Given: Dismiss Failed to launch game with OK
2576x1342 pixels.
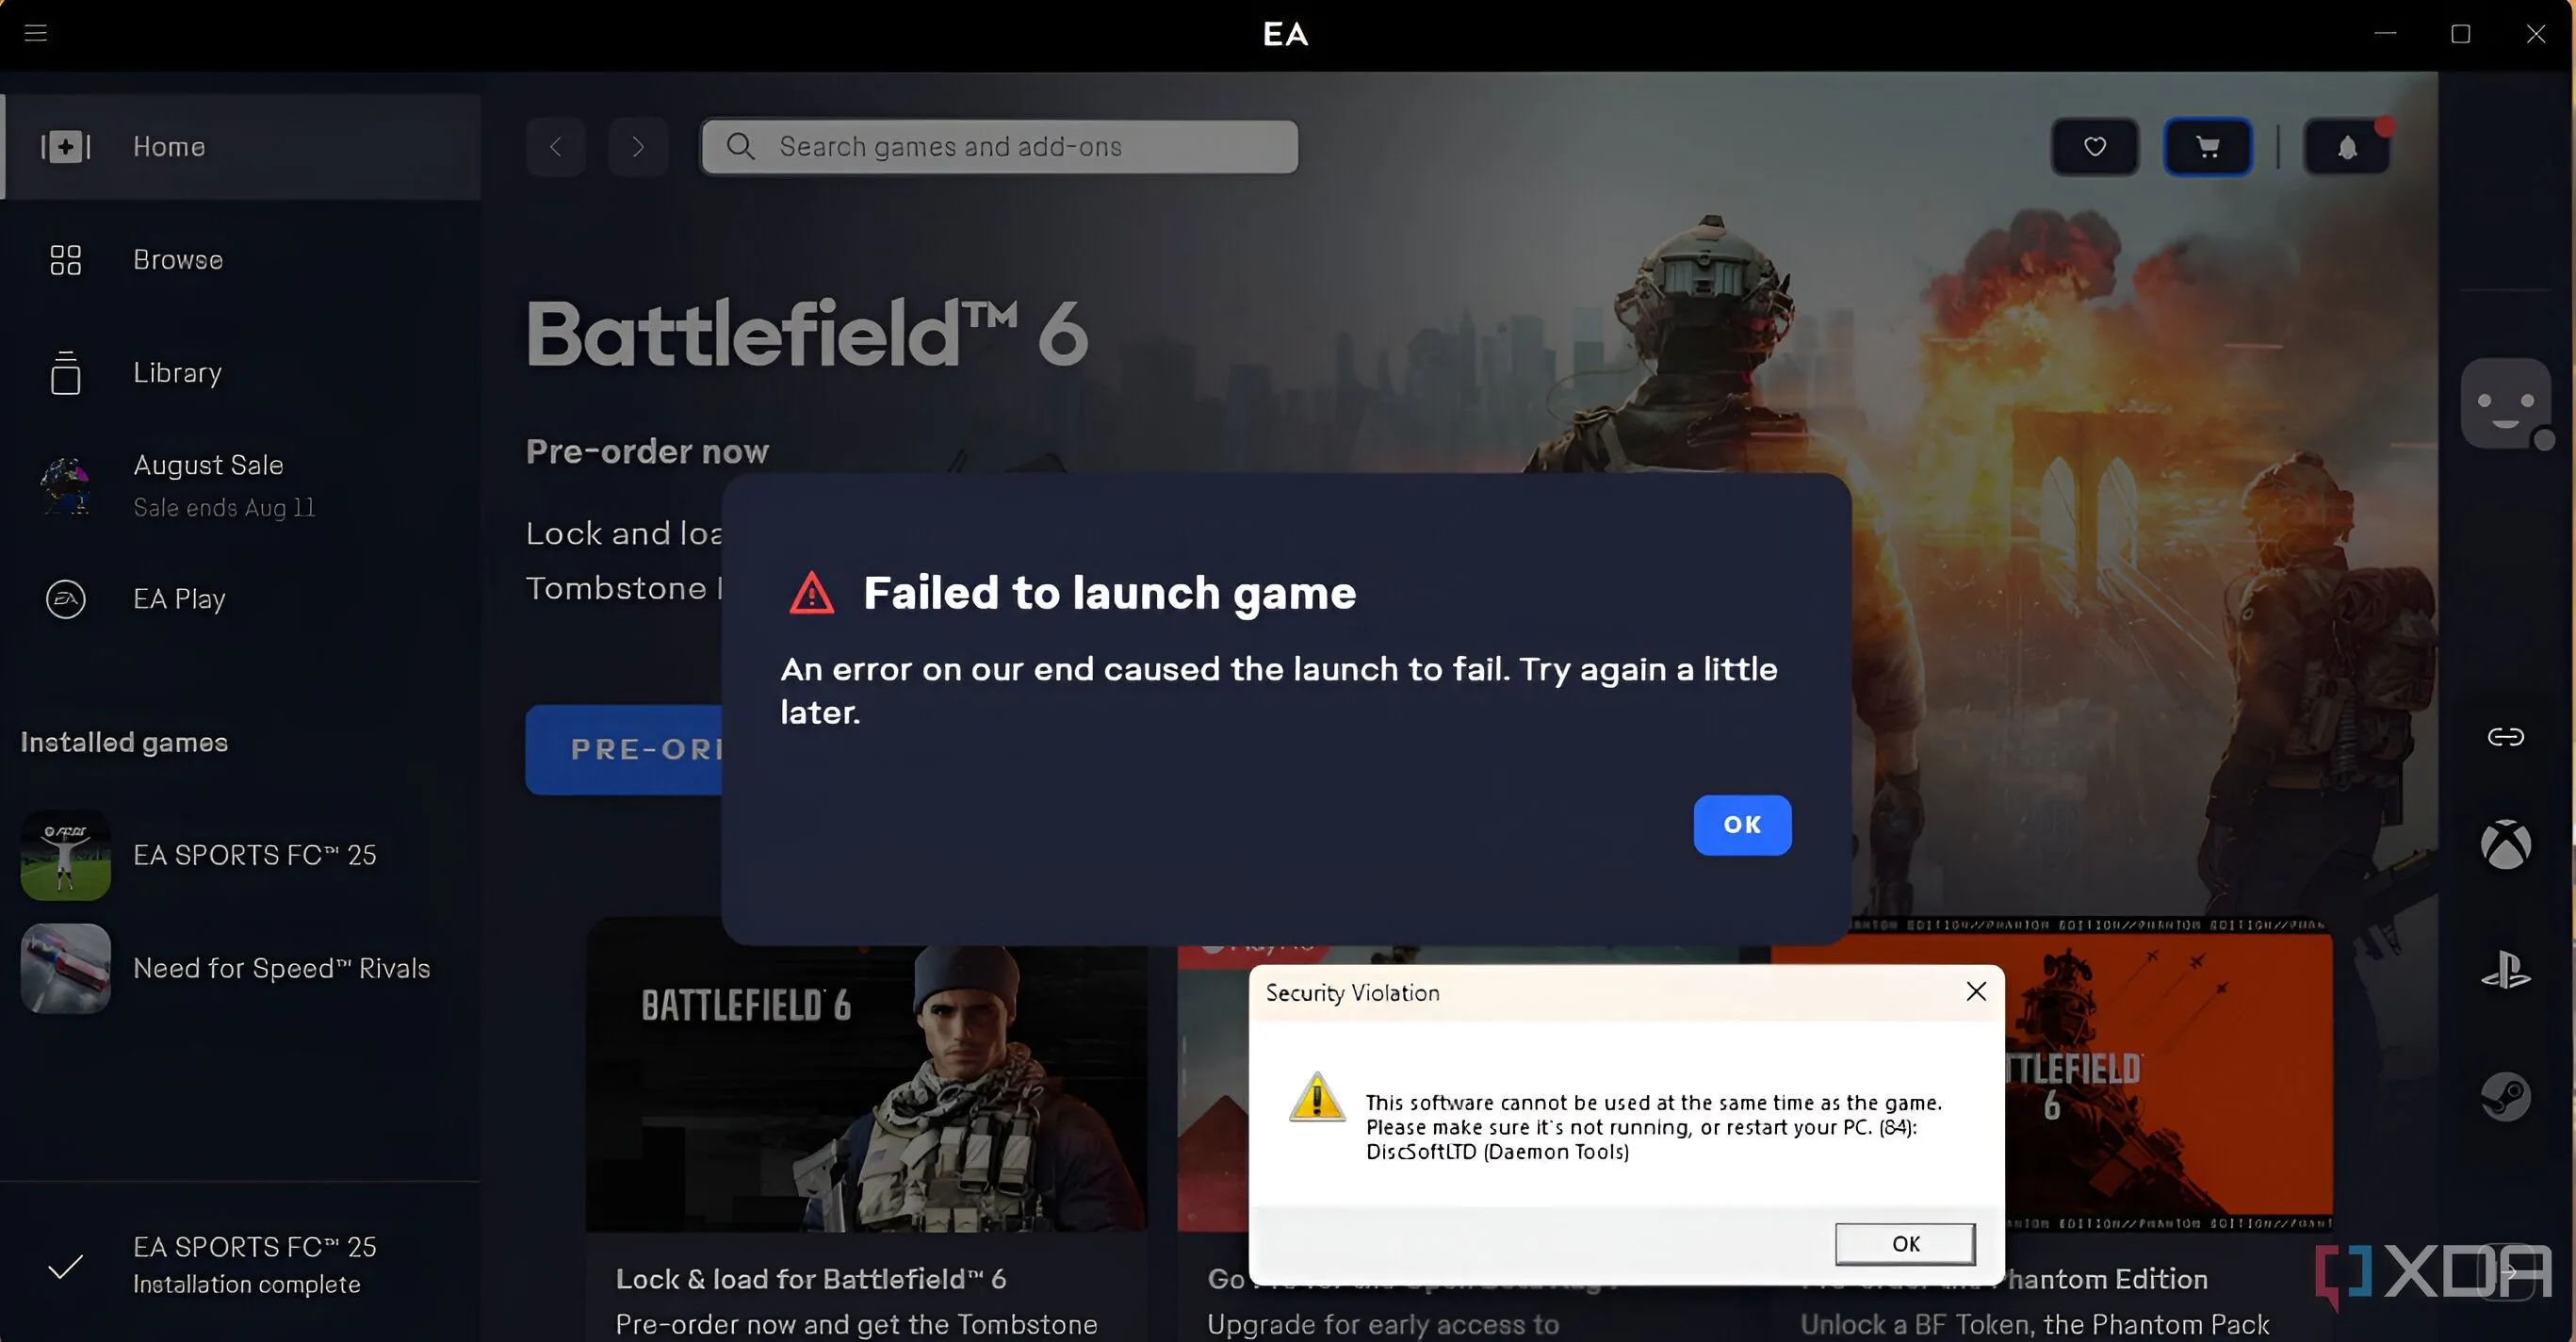Looking at the screenshot, I should [x=1742, y=825].
